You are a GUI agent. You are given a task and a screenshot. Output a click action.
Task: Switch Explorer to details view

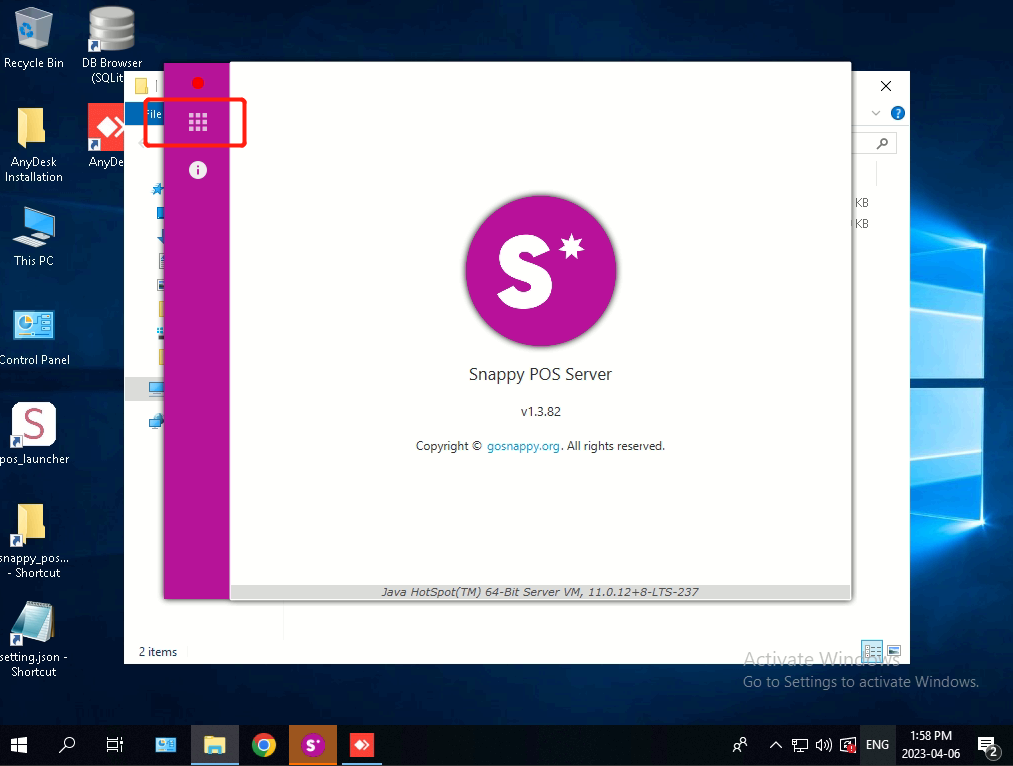(x=872, y=651)
